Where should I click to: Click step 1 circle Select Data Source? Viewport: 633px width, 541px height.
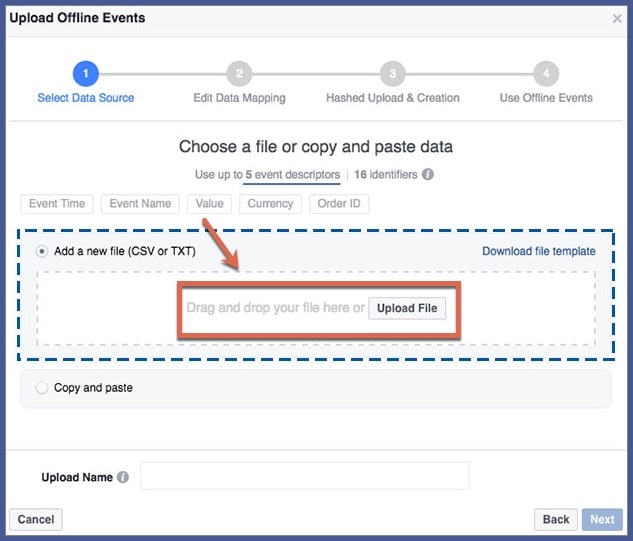86,73
